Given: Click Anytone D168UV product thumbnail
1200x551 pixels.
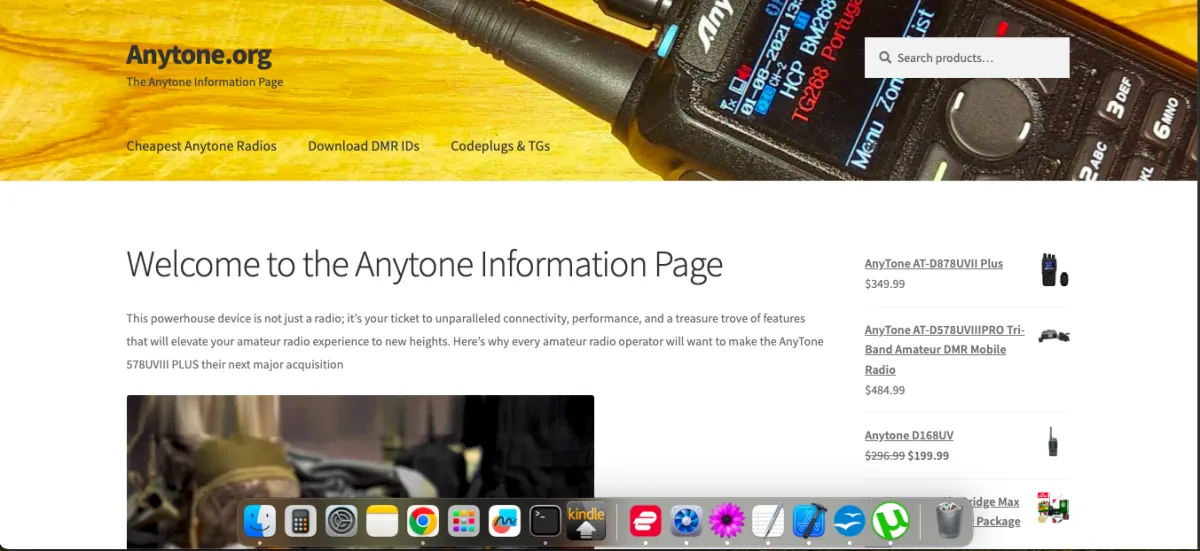Looking at the screenshot, I should point(1053,442).
